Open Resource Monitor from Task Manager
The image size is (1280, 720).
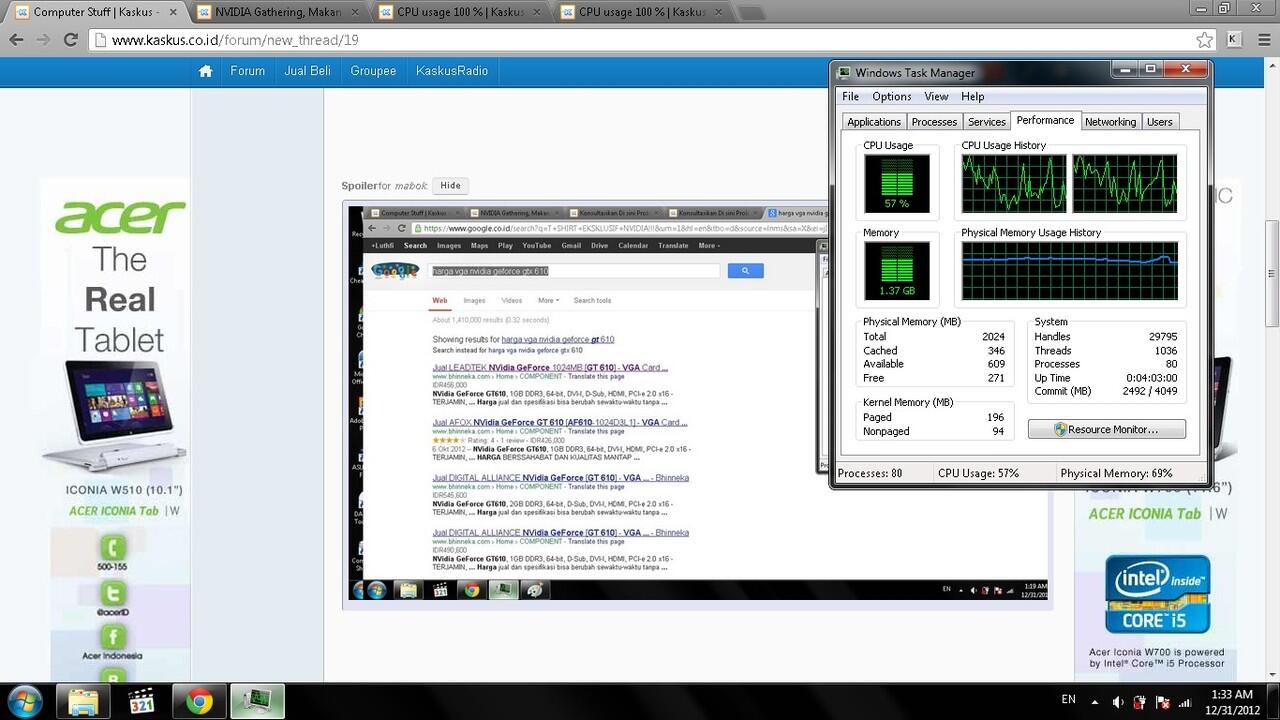(1106, 429)
